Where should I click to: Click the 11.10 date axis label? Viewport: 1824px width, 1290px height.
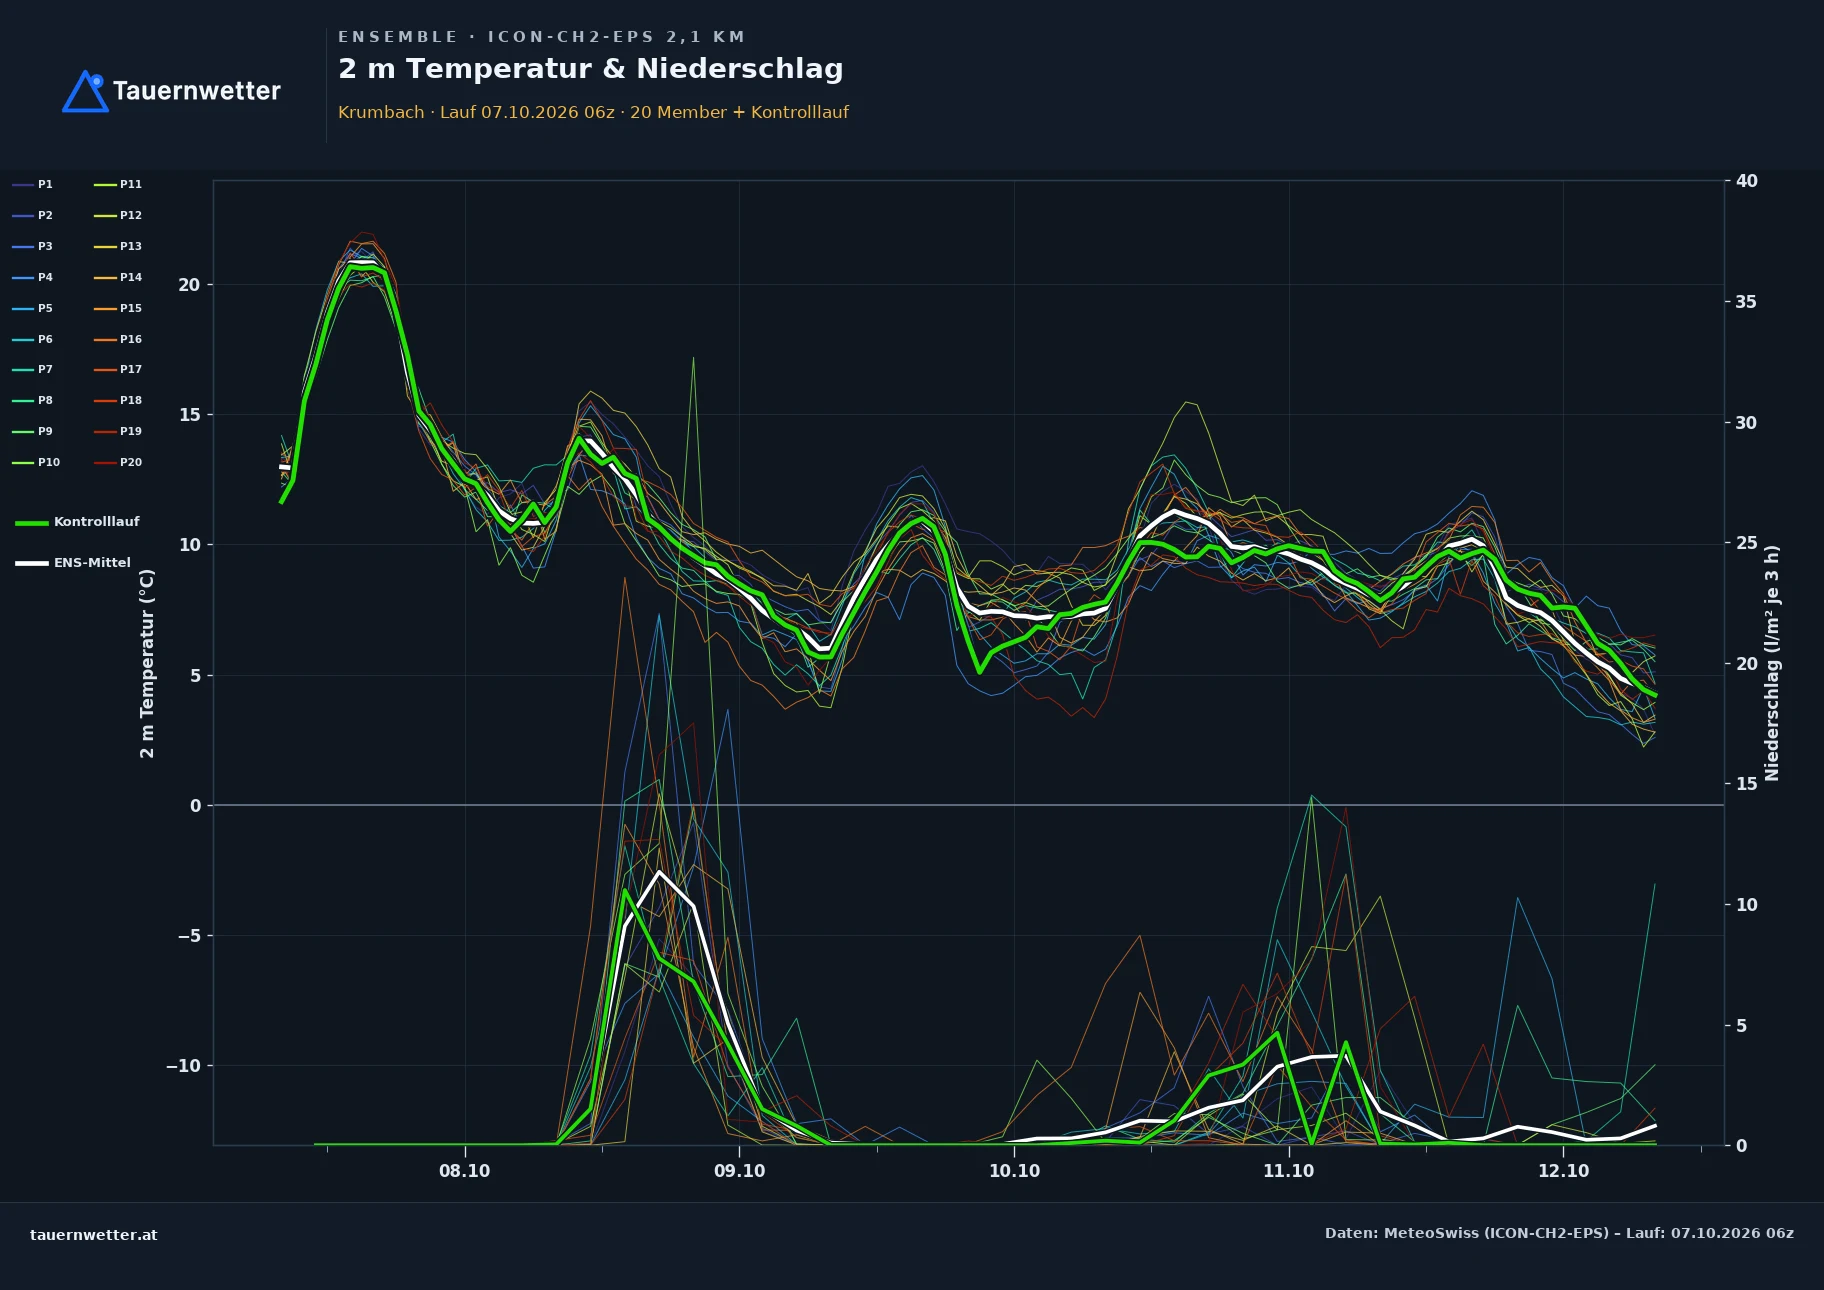coord(1289,1171)
